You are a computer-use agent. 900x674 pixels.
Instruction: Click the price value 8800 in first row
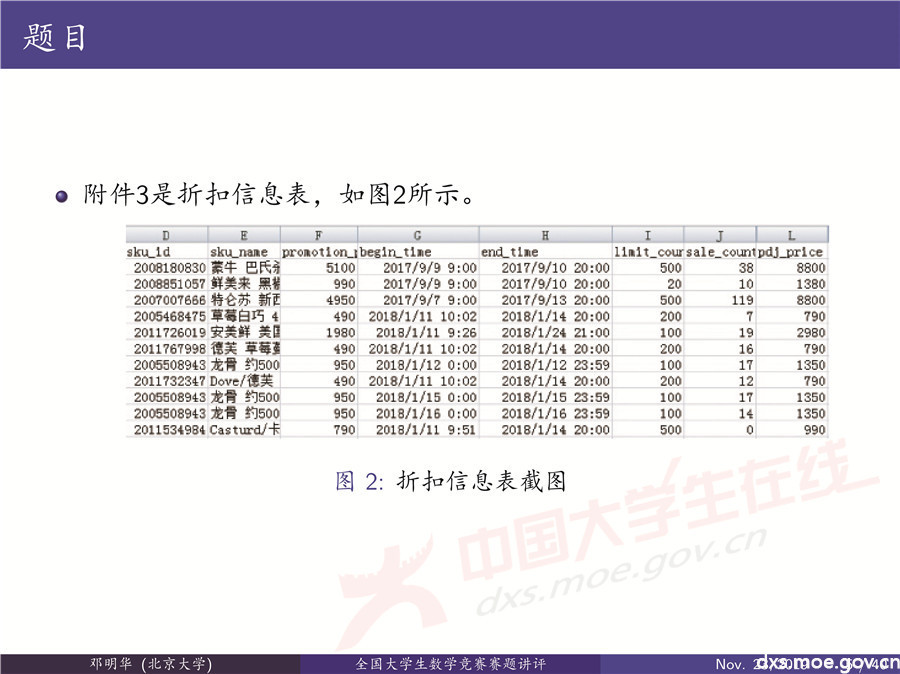pyautogui.click(x=810, y=269)
